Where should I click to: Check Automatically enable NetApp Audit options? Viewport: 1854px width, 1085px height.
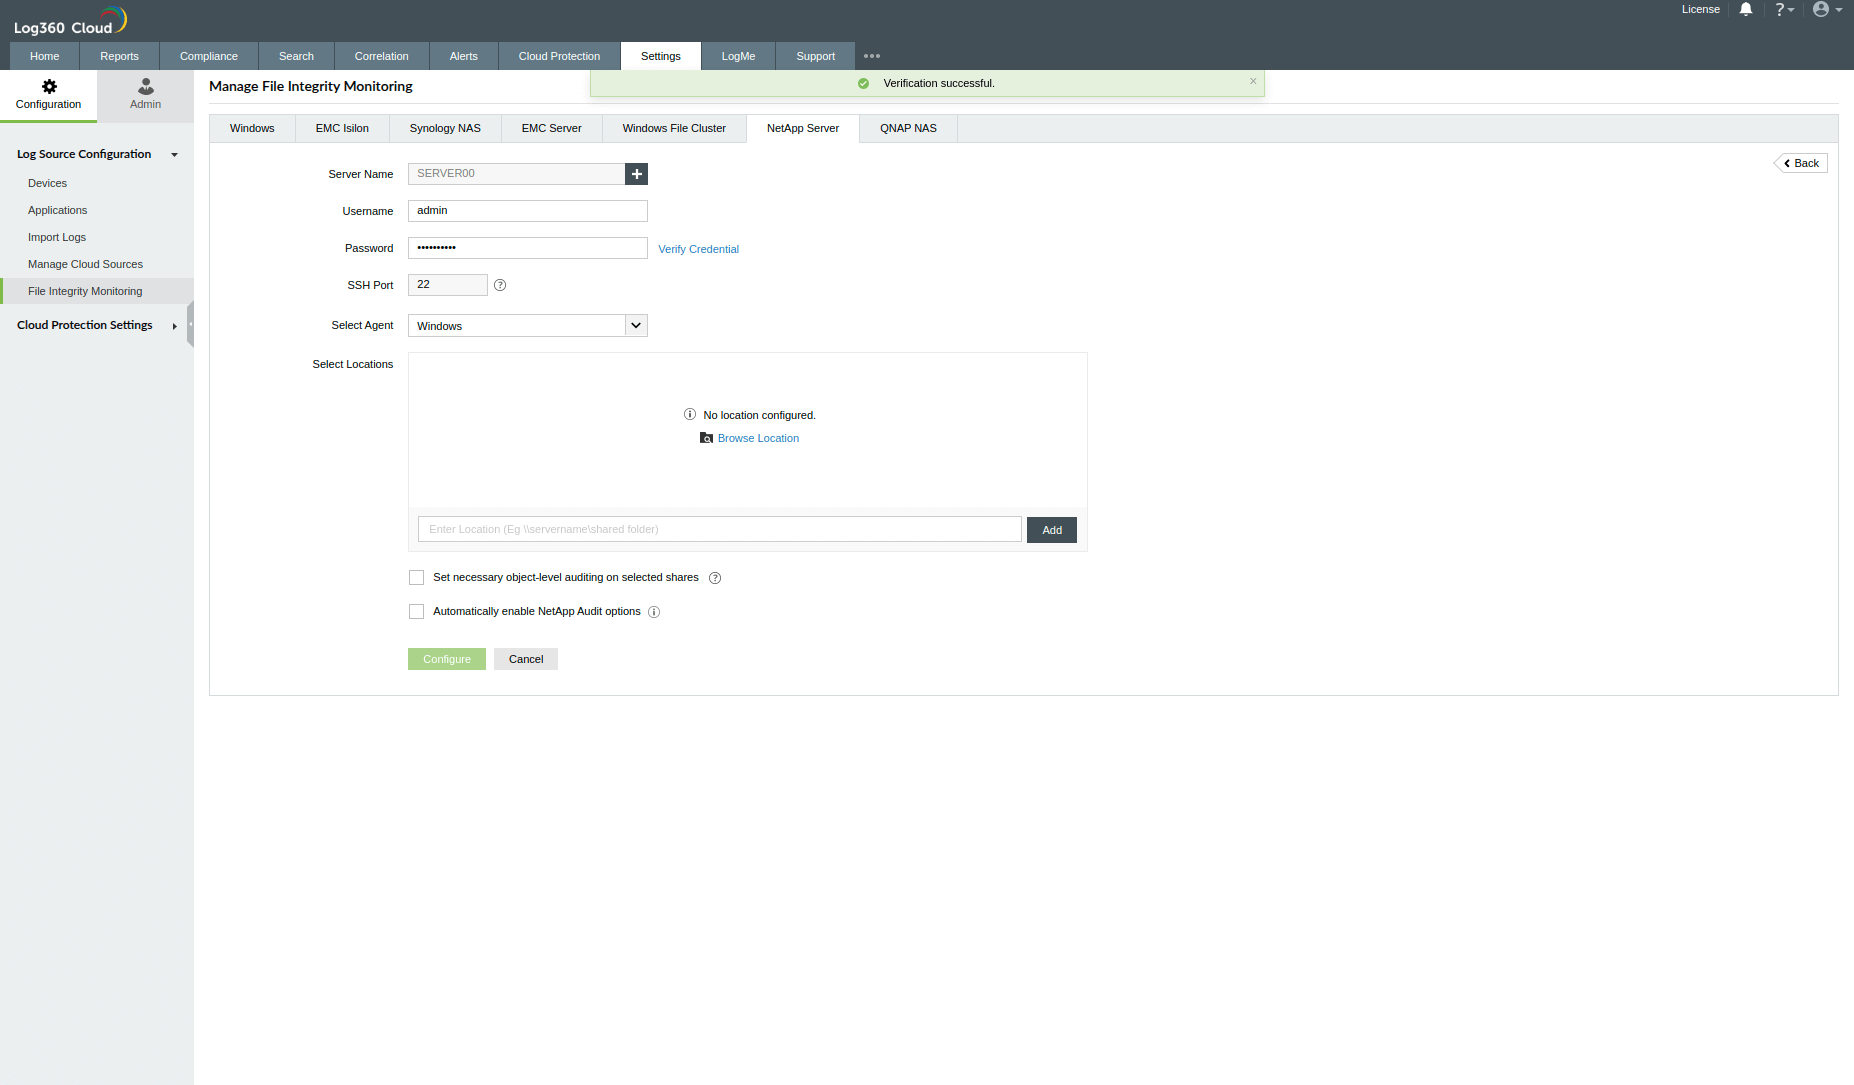416,611
